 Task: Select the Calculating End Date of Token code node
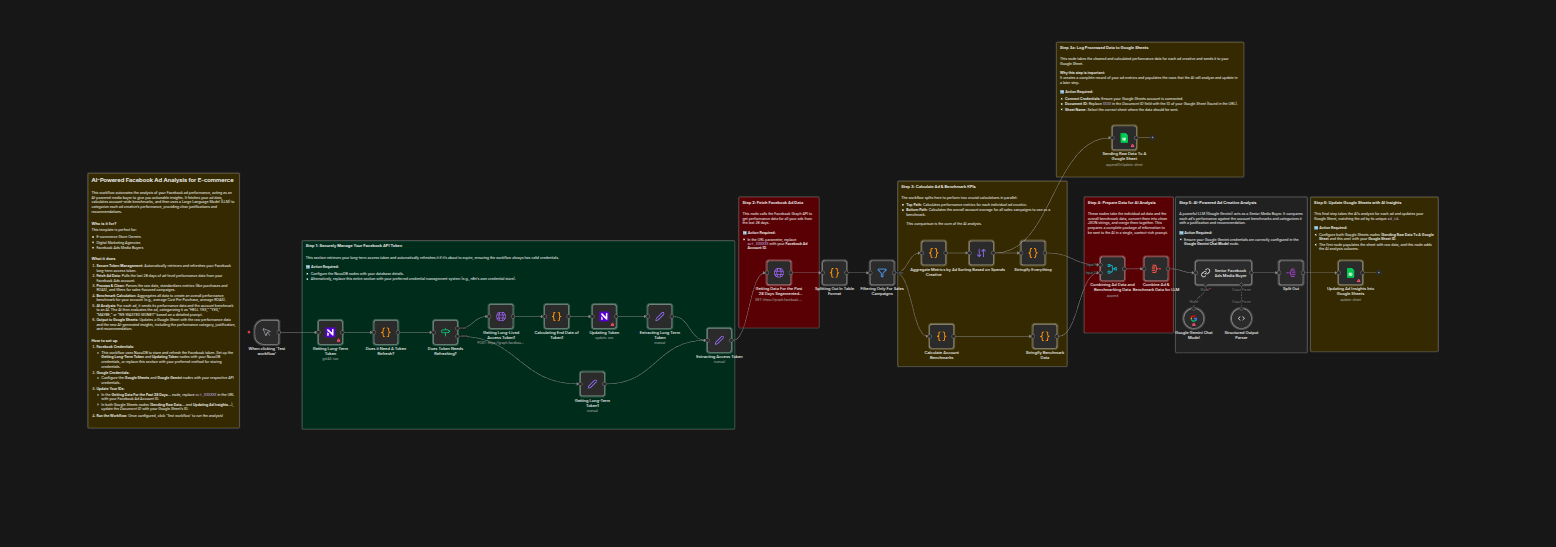click(556, 316)
